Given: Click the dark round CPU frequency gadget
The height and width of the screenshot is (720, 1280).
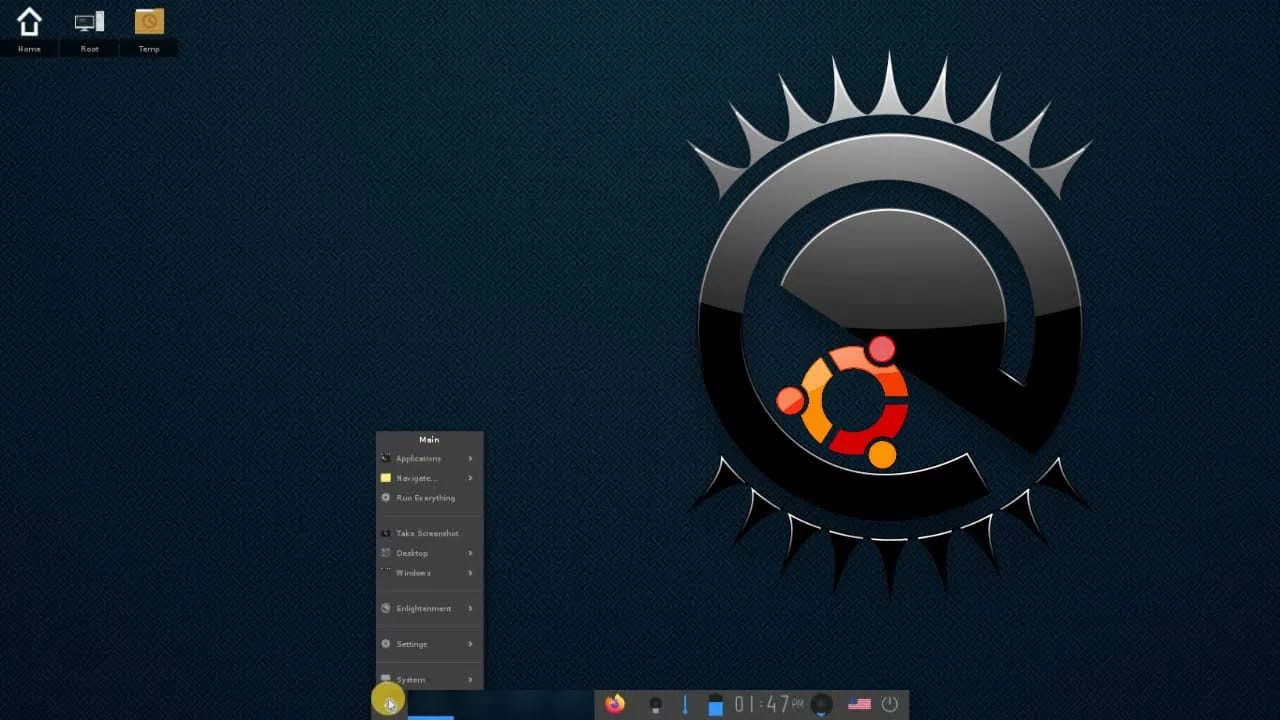Looking at the screenshot, I should 822,705.
